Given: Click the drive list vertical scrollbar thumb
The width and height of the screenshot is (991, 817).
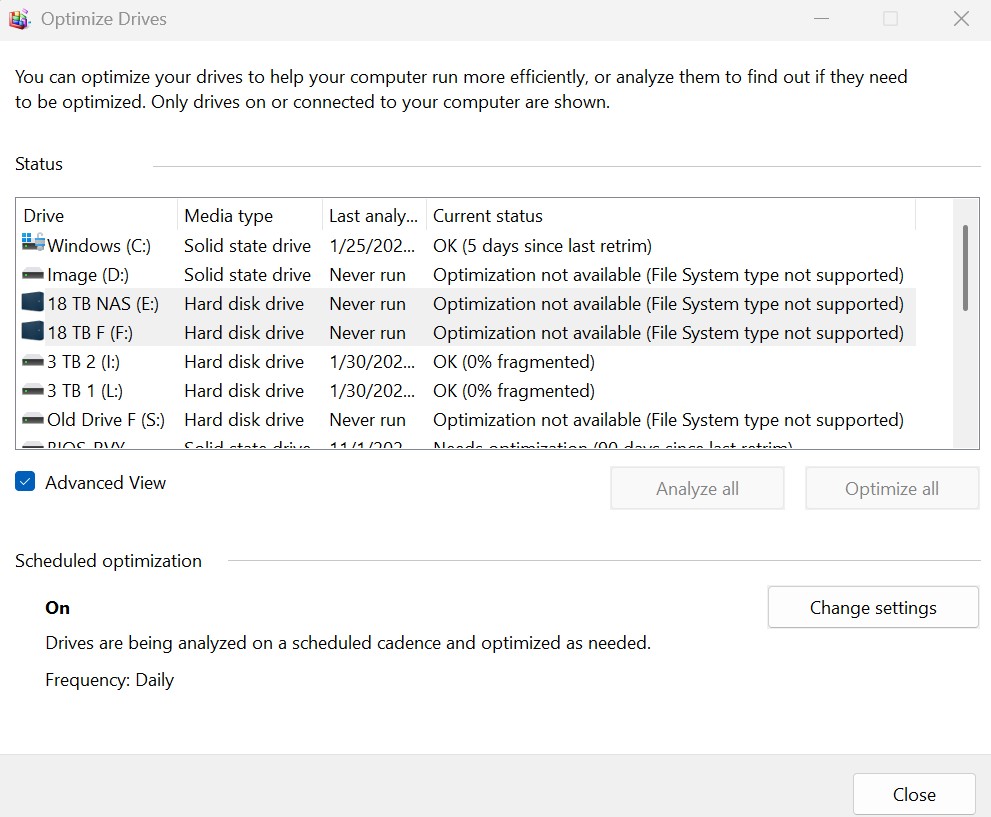Looking at the screenshot, I should tap(965, 266).
